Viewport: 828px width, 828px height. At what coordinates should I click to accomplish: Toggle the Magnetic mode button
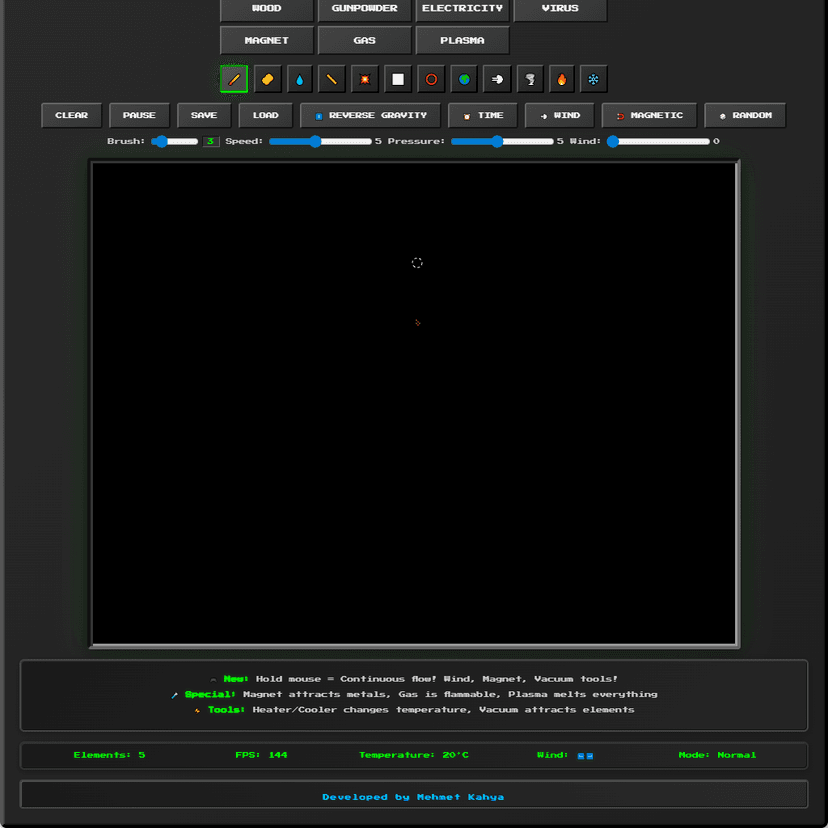click(649, 115)
